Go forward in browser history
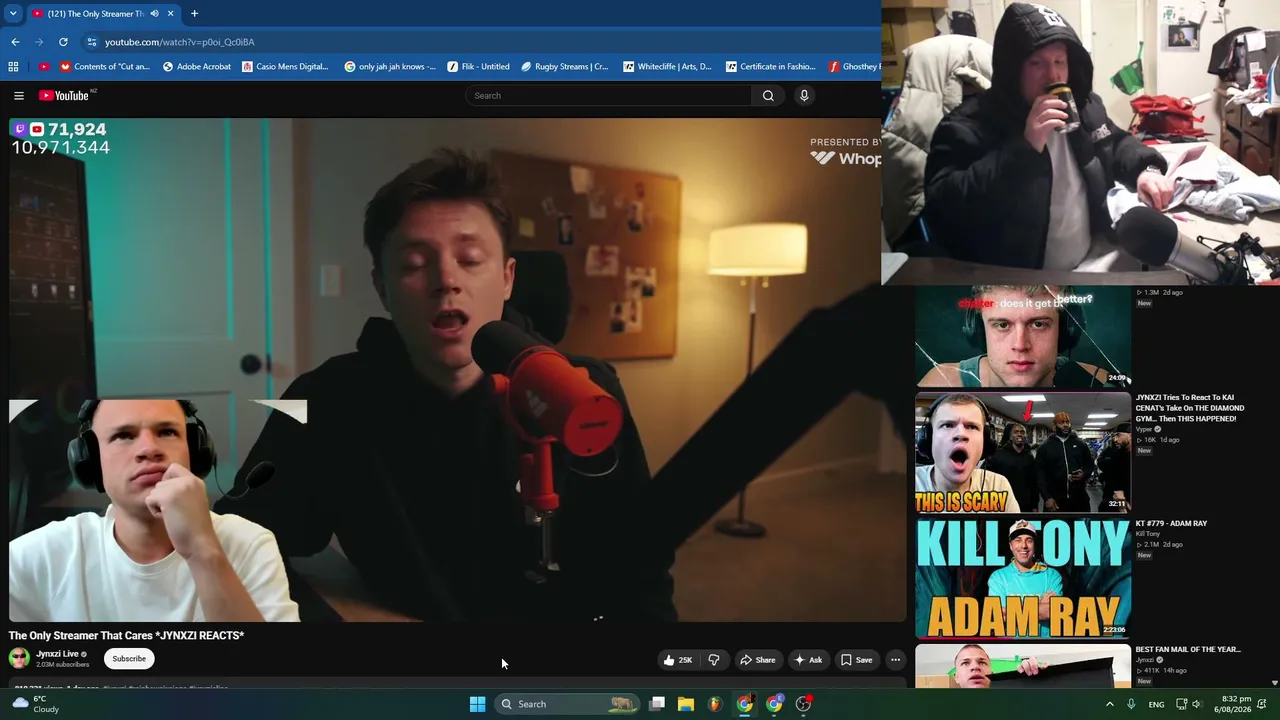The height and width of the screenshot is (720, 1280). (x=39, y=42)
